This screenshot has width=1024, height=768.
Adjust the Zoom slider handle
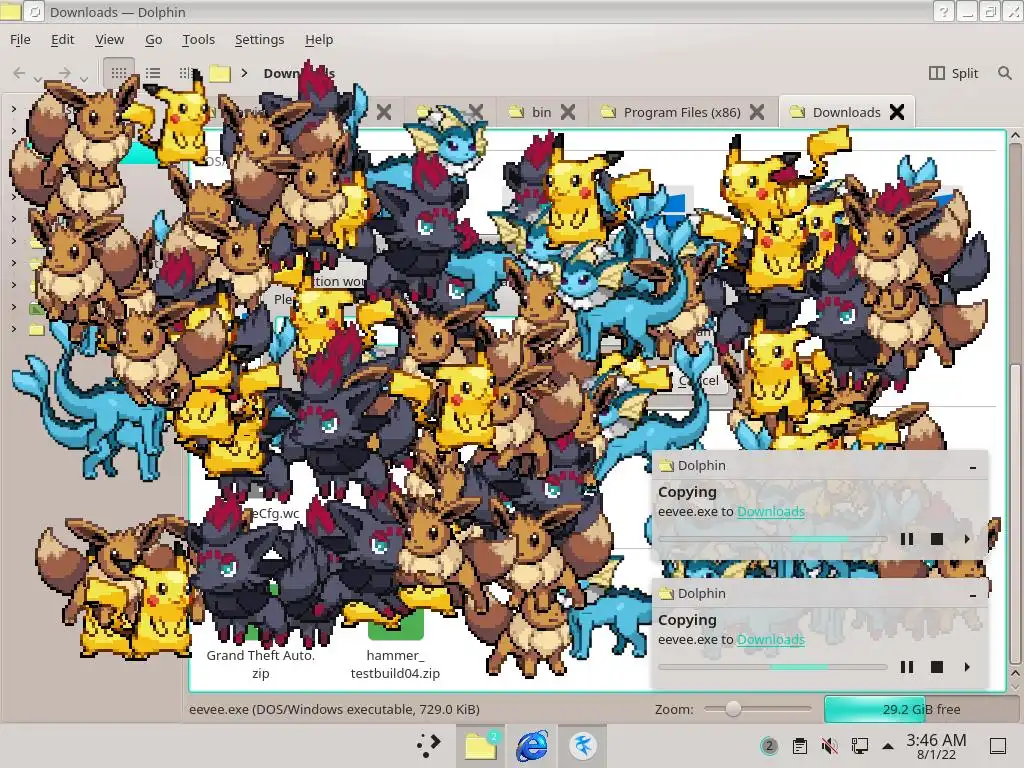pos(733,709)
